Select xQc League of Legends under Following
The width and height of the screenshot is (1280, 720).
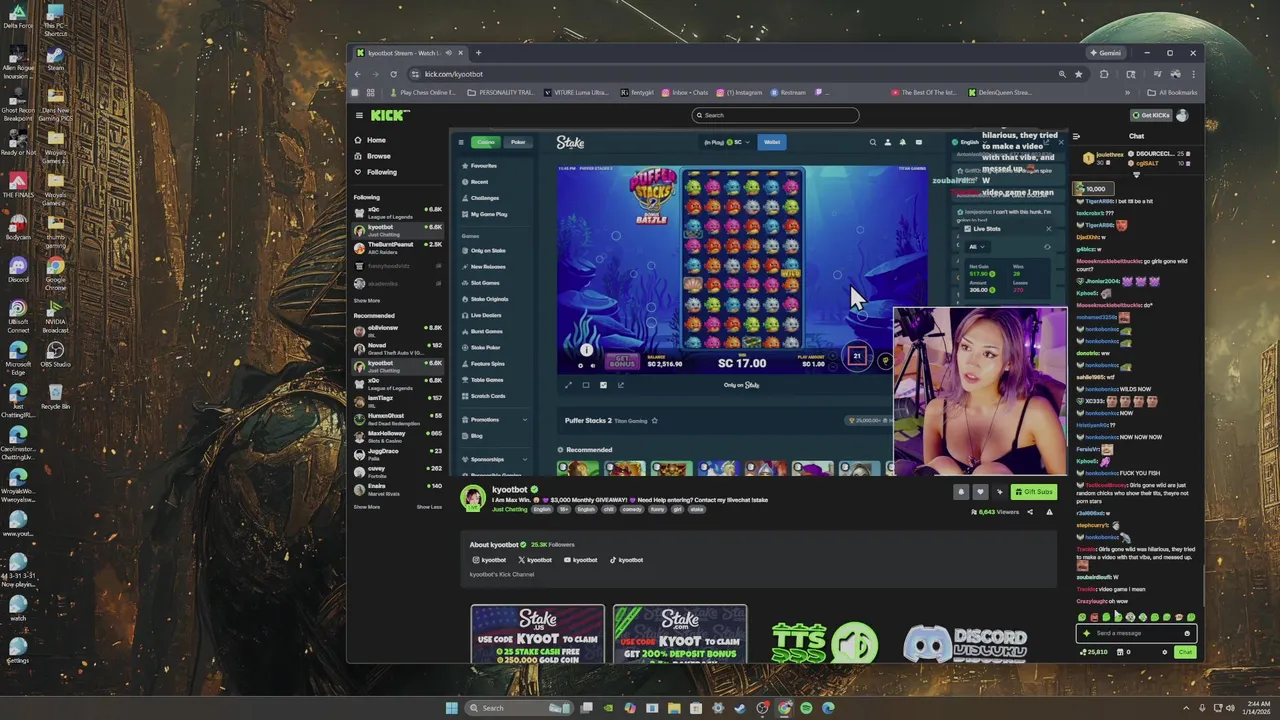tap(398, 212)
